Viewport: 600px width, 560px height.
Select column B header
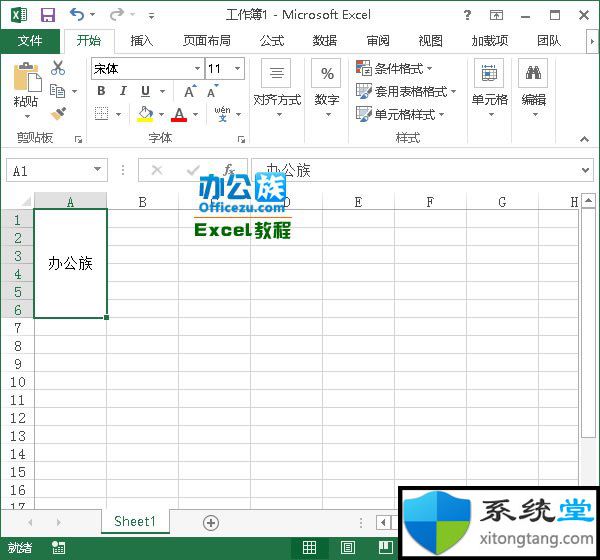(x=143, y=202)
